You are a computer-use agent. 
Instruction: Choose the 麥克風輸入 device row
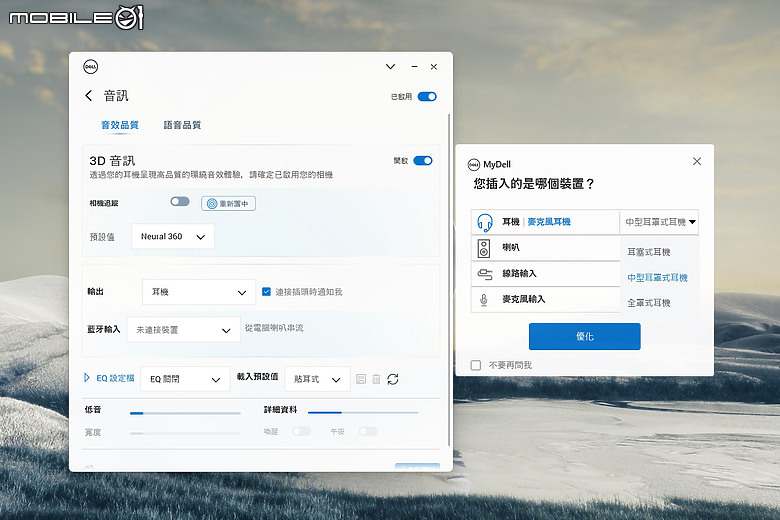[546, 300]
